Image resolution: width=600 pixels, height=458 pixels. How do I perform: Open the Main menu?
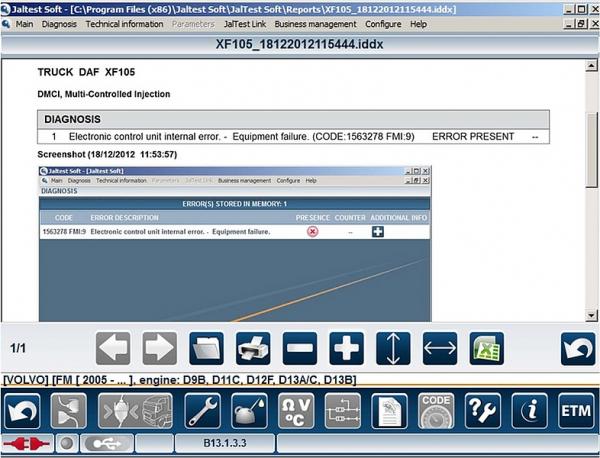tap(24, 24)
